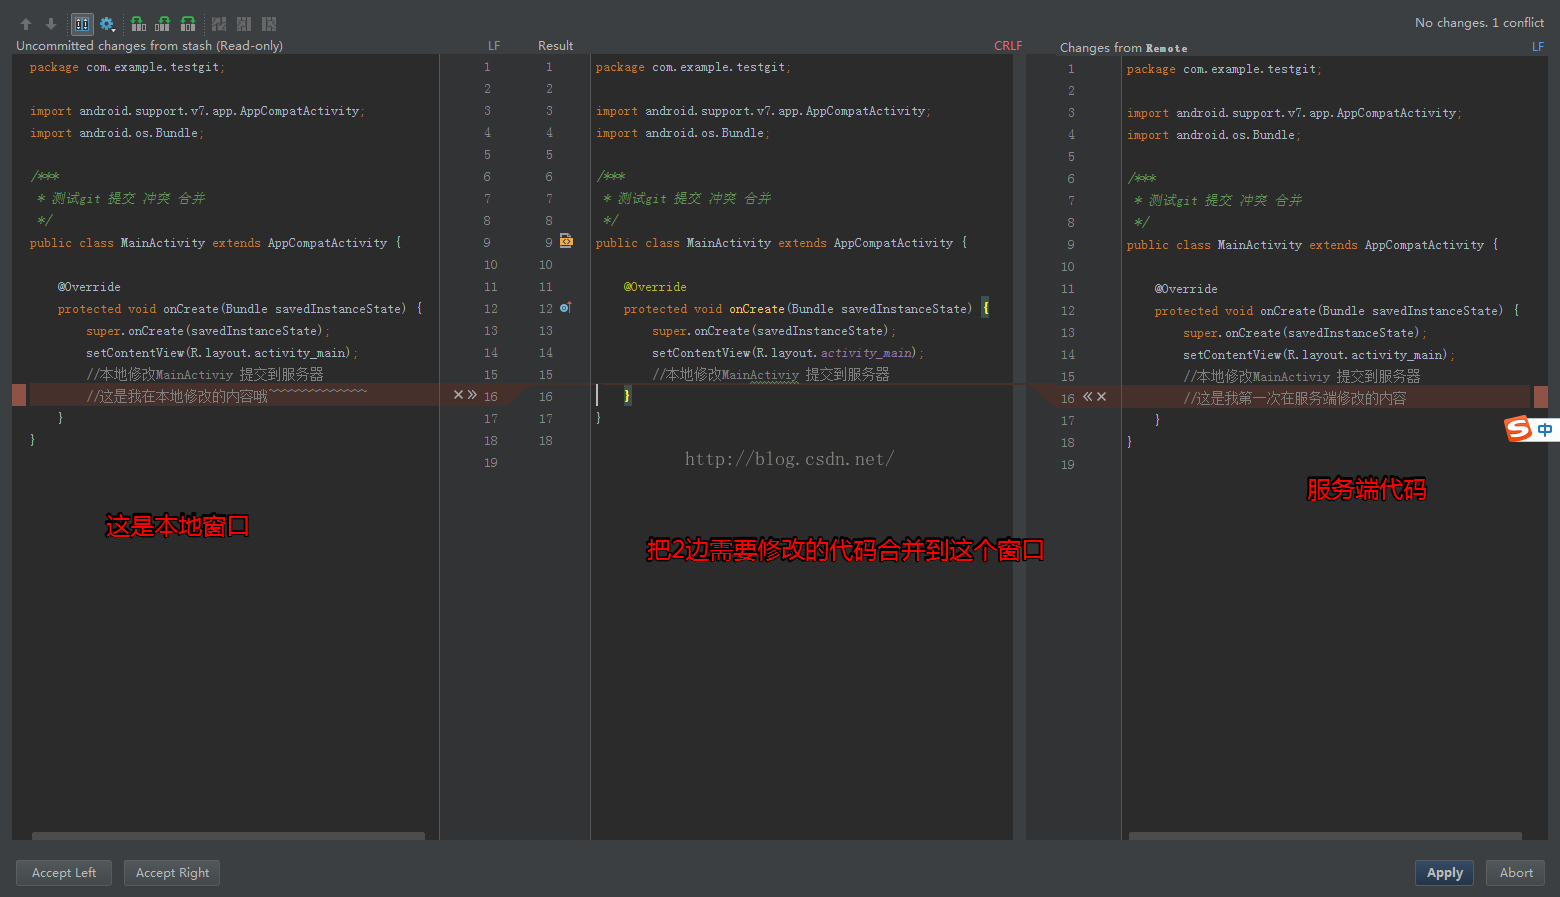Image resolution: width=1560 pixels, height=897 pixels.
Task: Click the conflict marker in left error stripe
Action: [19, 395]
